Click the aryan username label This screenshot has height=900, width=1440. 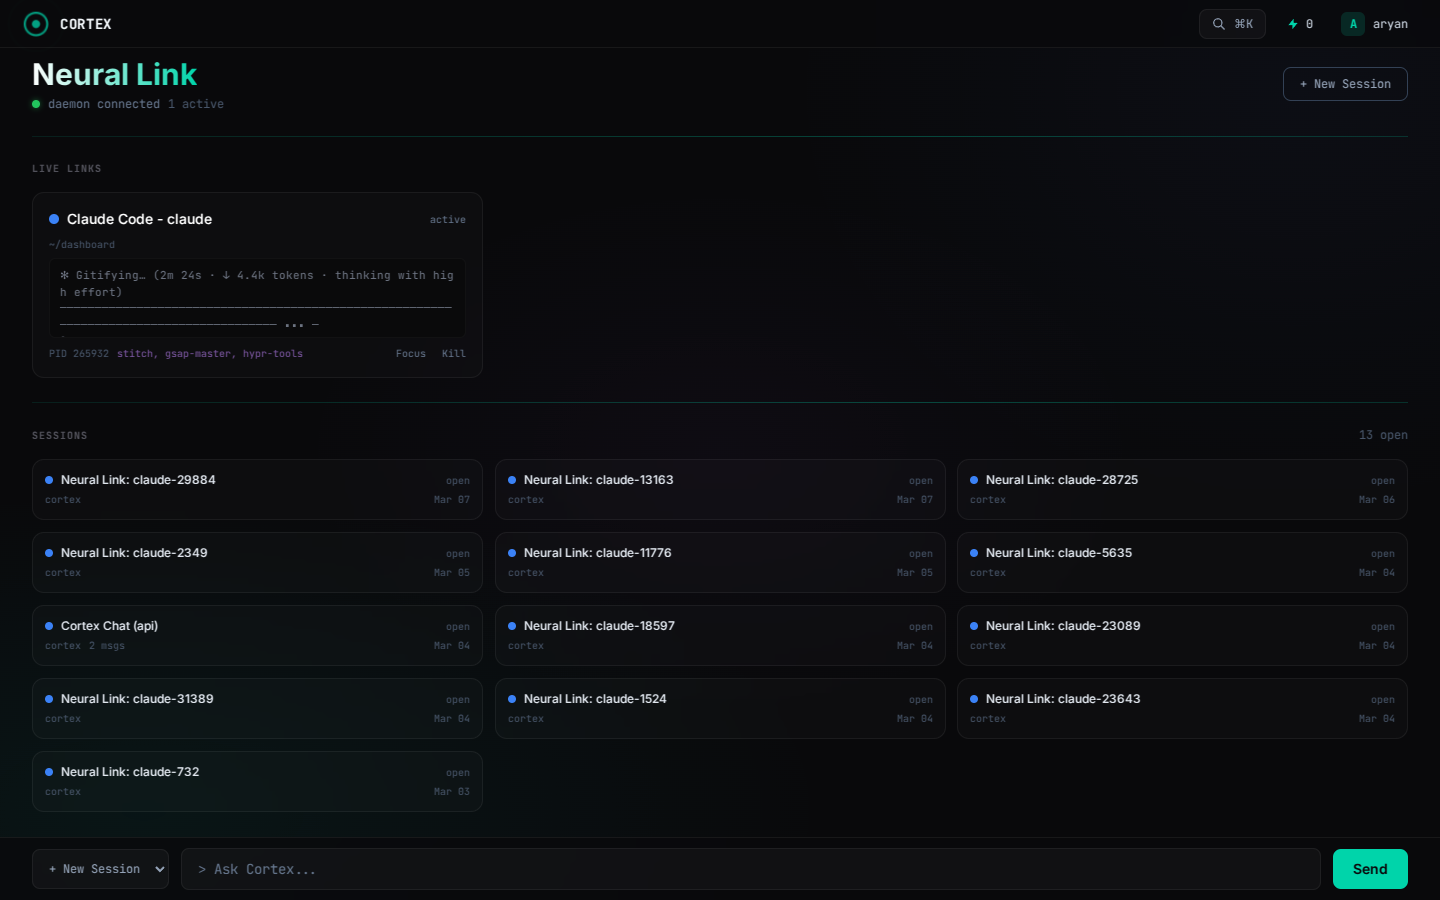coord(1390,24)
